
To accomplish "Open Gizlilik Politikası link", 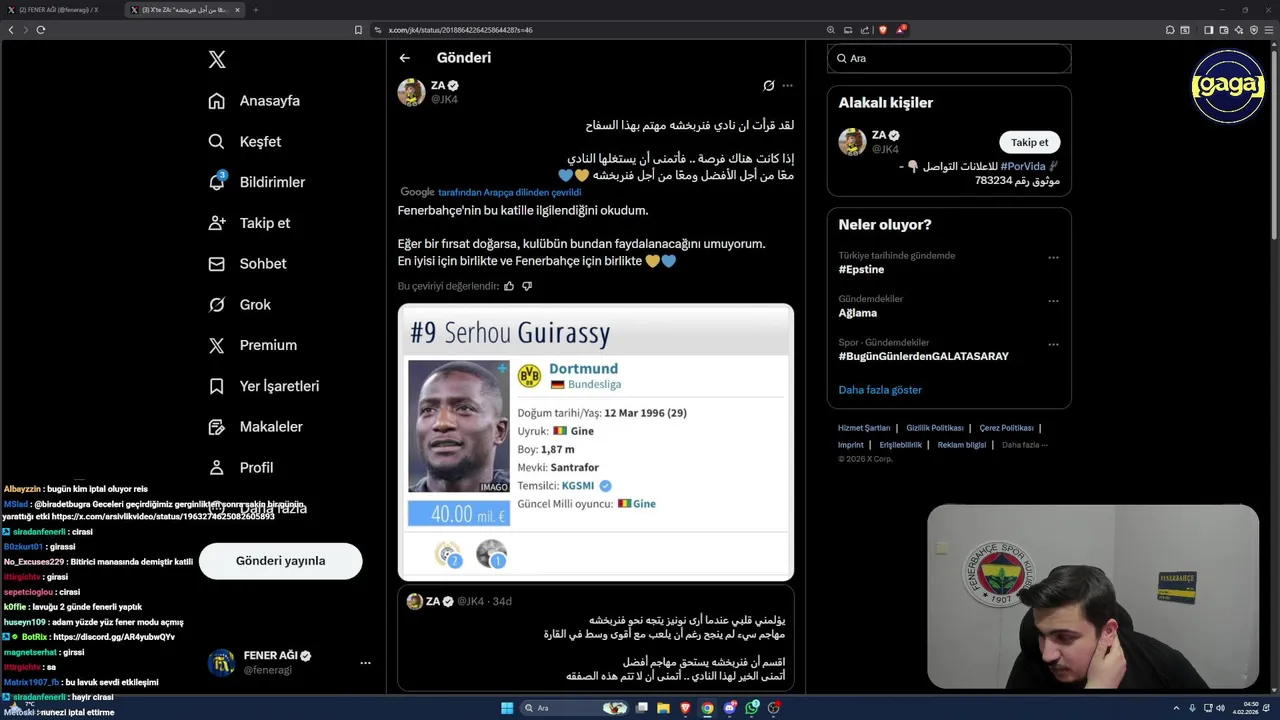I will pos(934,428).
